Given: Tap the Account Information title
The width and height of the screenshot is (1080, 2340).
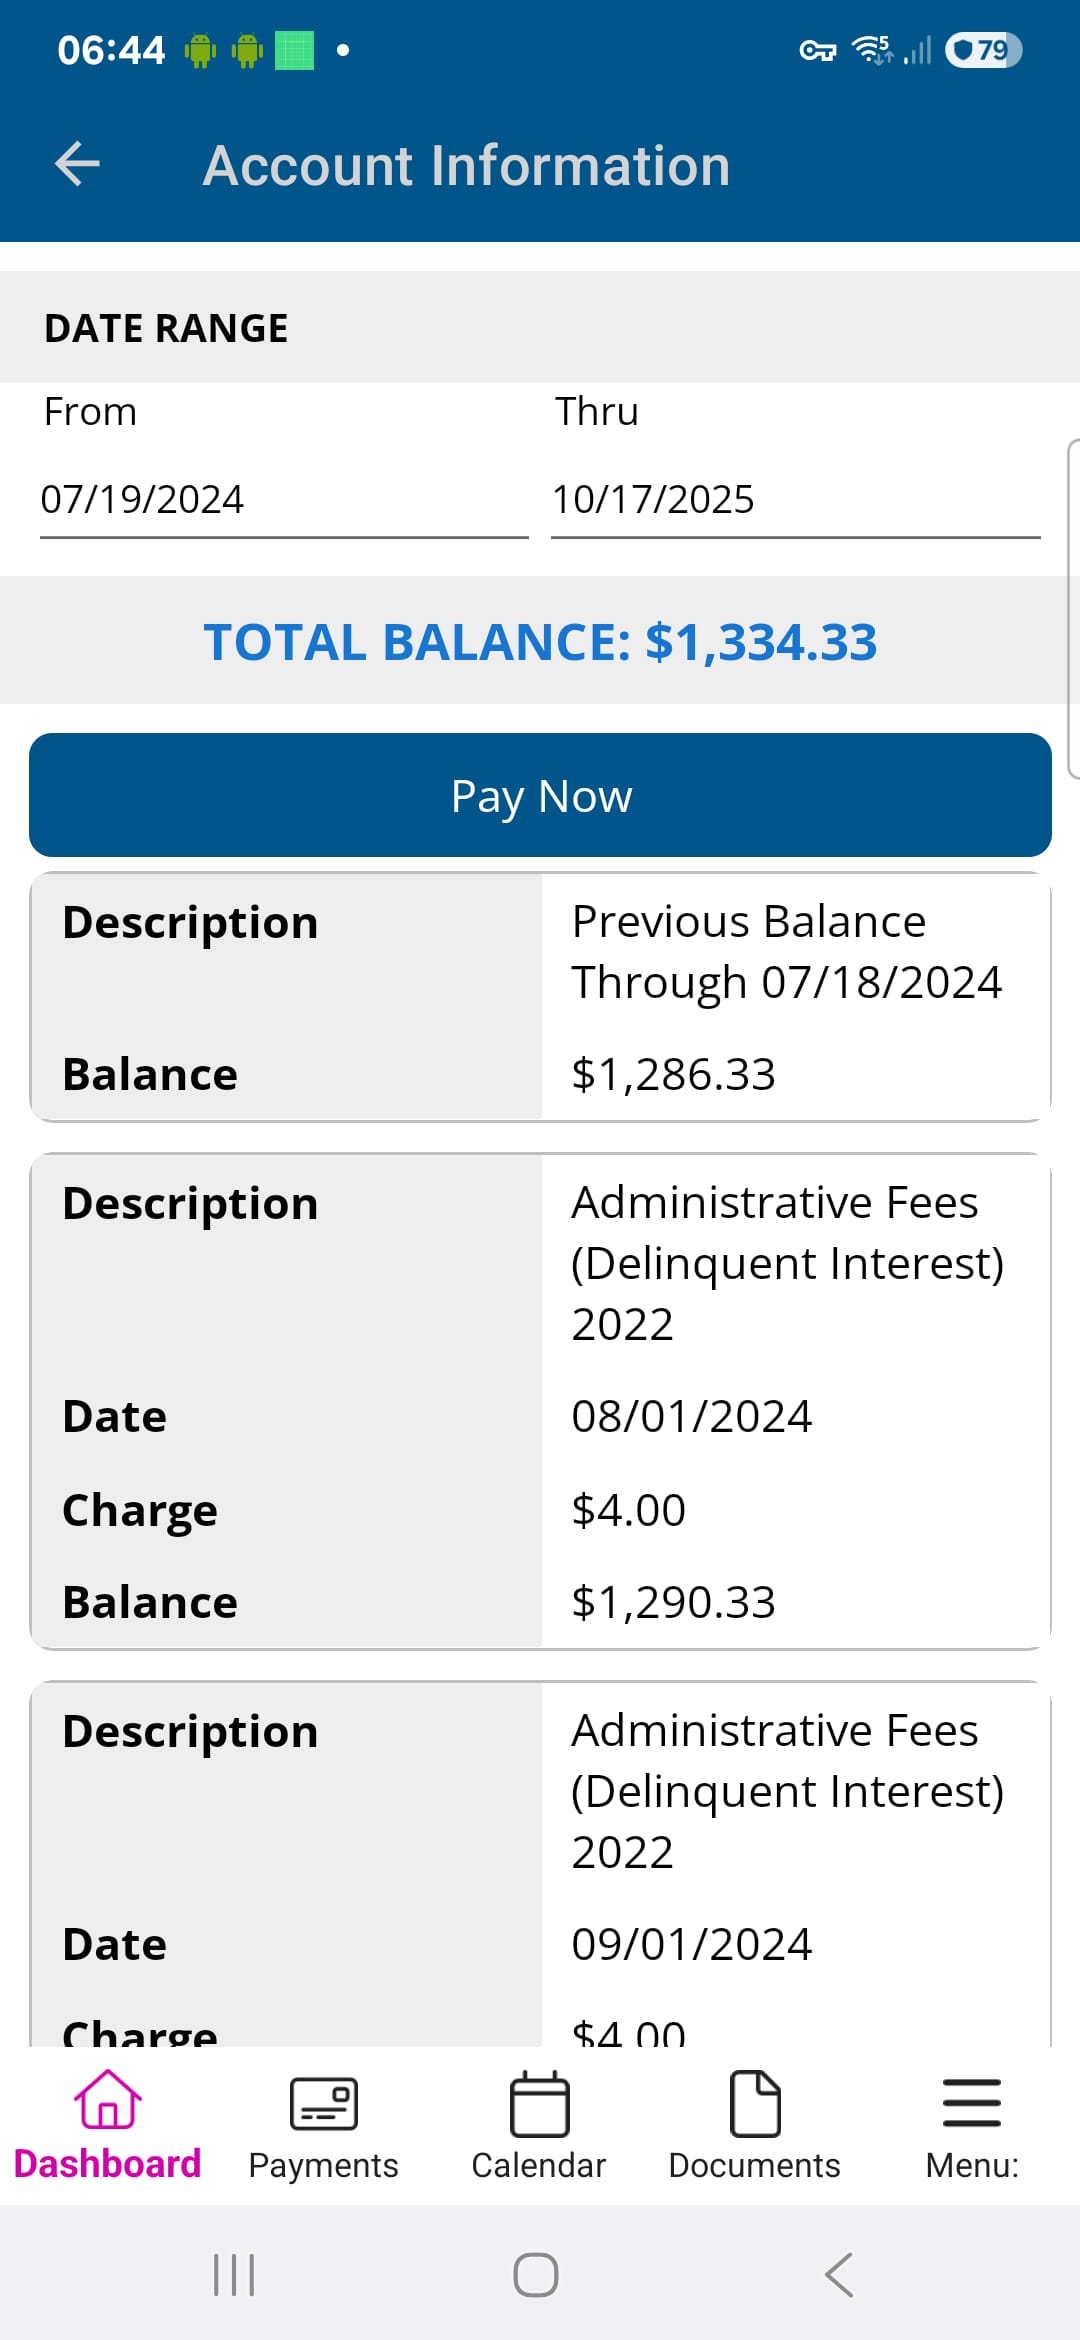Looking at the screenshot, I should coord(466,165).
